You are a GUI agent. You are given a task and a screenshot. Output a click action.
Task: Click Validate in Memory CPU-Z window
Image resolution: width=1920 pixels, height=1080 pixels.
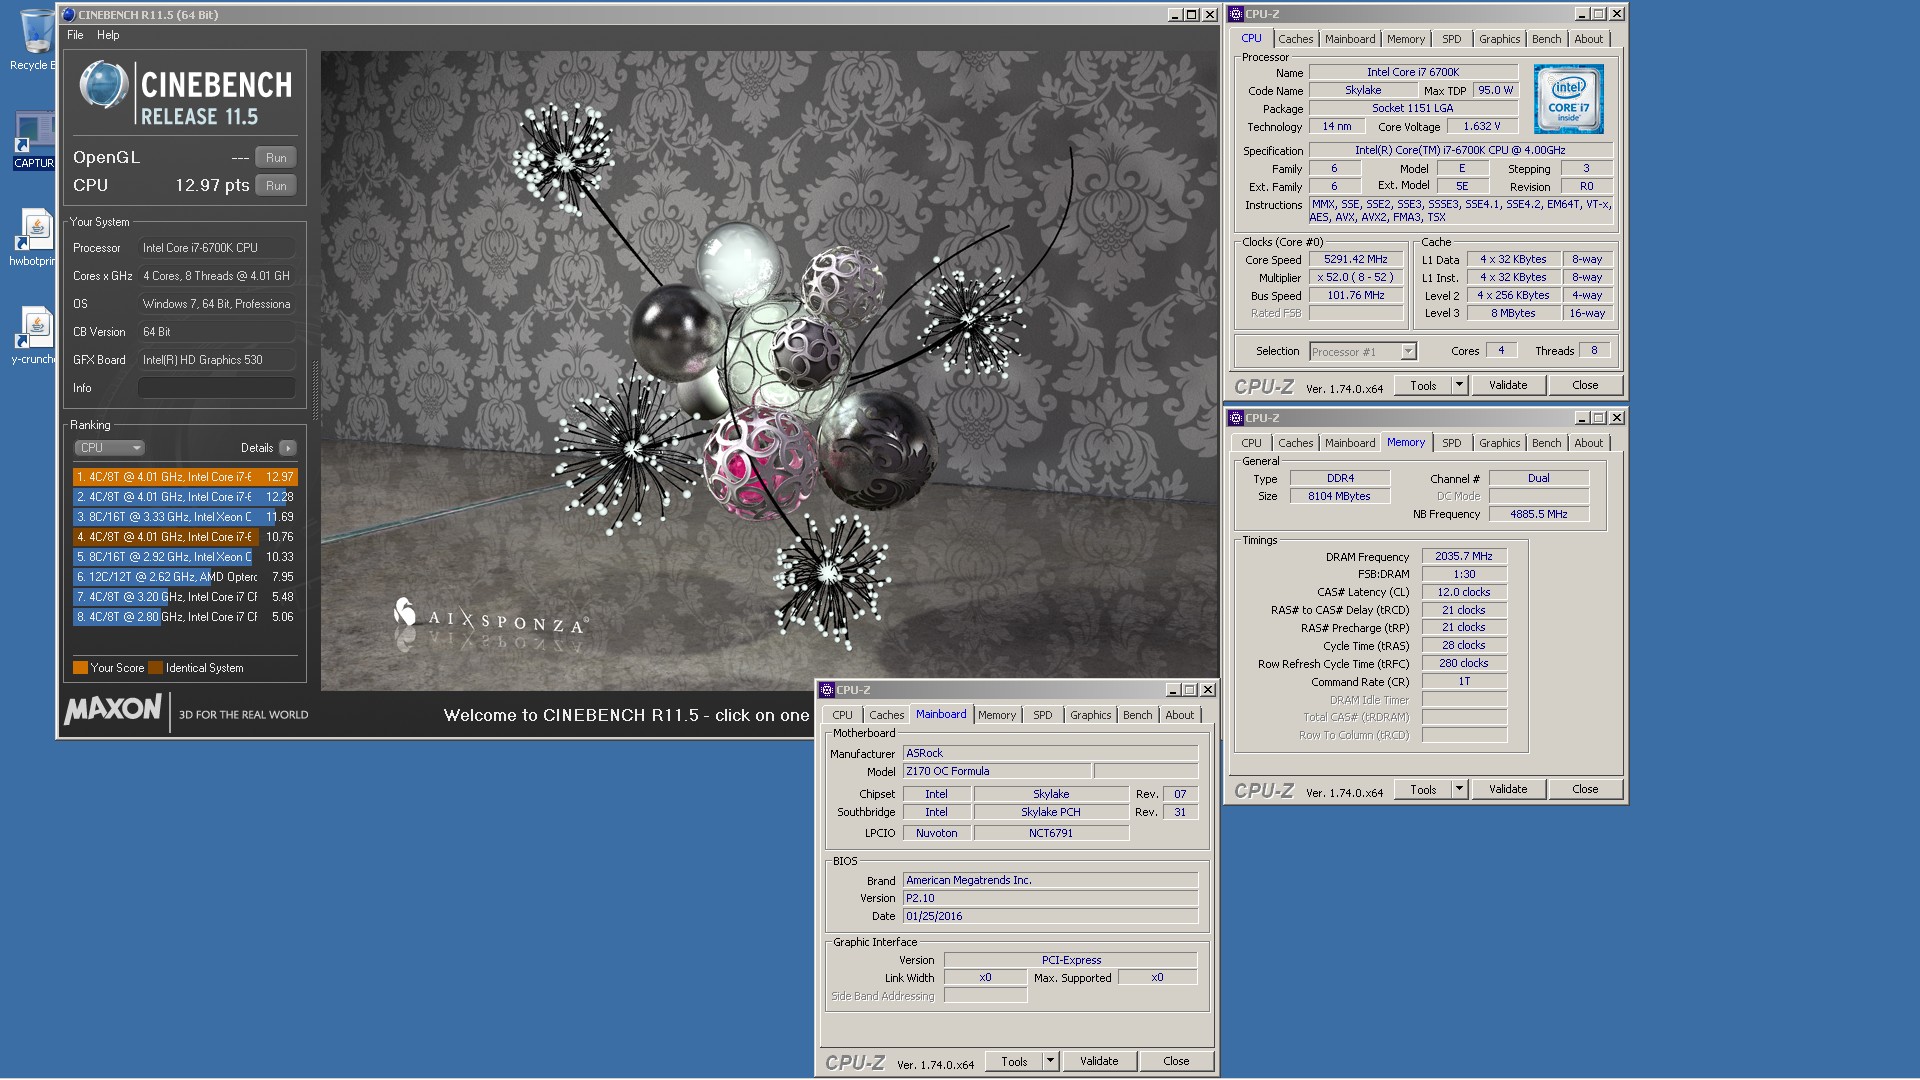pyautogui.click(x=1508, y=789)
